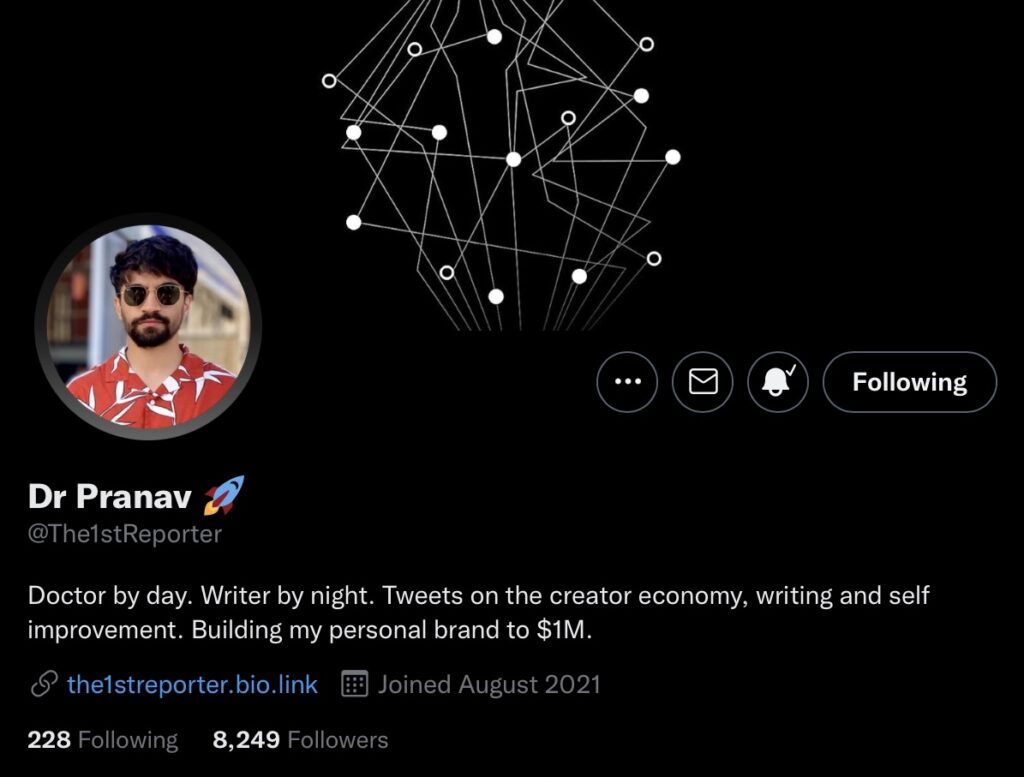Toggle tweet notifications bell for Dr Pranav
This screenshot has height=777, width=1024.
click(778, 382)
